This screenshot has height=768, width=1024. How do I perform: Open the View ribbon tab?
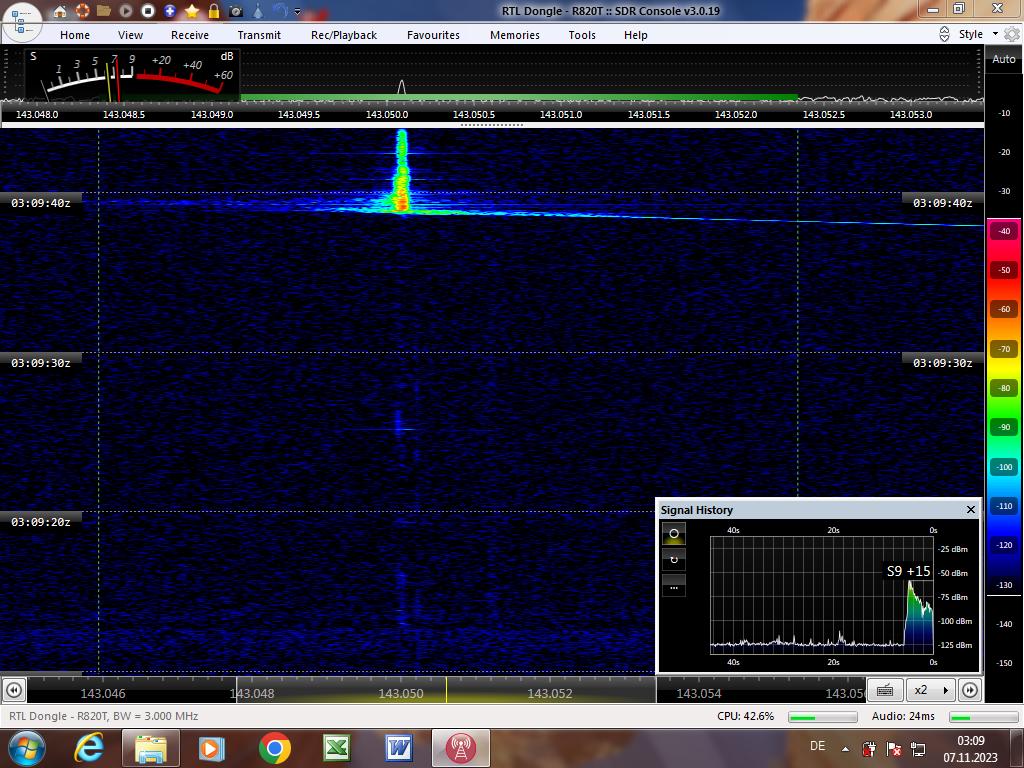pos(131,35)
